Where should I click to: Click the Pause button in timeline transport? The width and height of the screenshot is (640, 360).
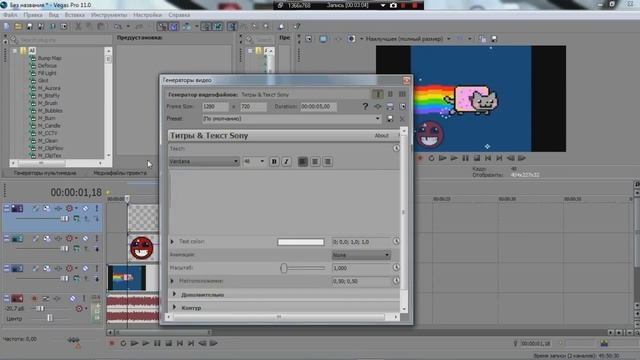pos(157,344)
